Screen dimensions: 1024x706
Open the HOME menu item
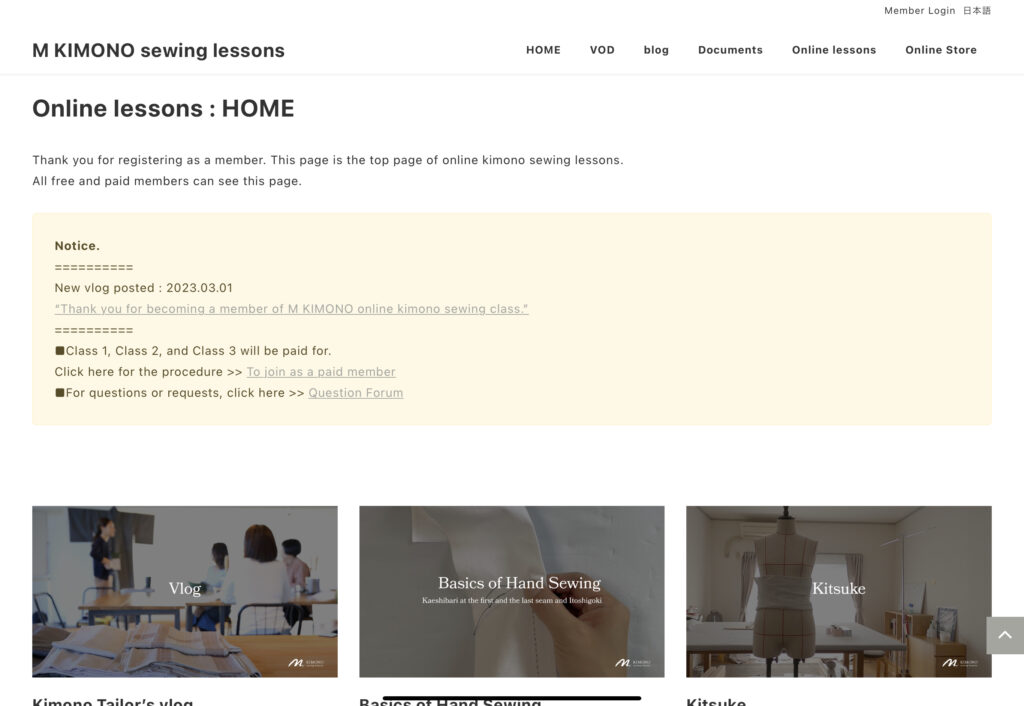coord(543,50)
